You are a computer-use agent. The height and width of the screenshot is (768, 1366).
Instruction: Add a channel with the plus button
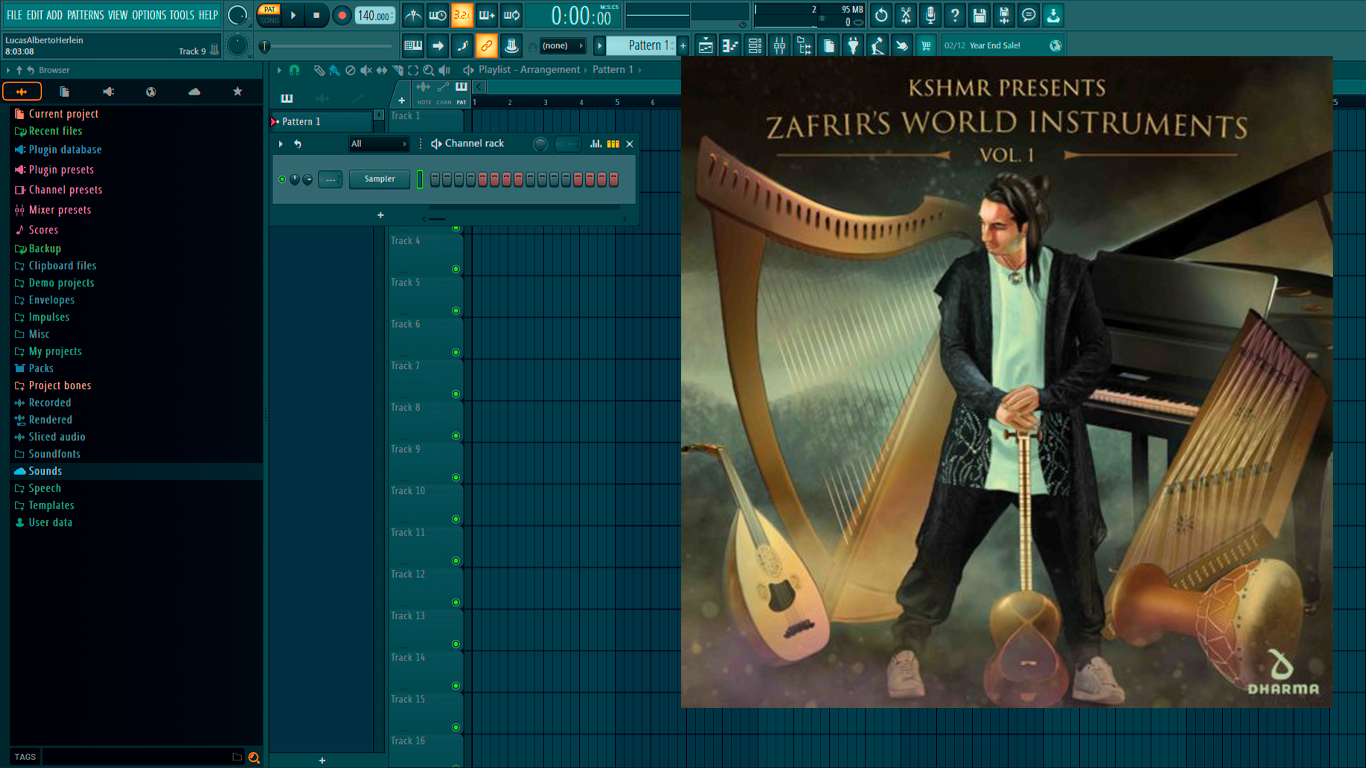[x=380, y=215]
